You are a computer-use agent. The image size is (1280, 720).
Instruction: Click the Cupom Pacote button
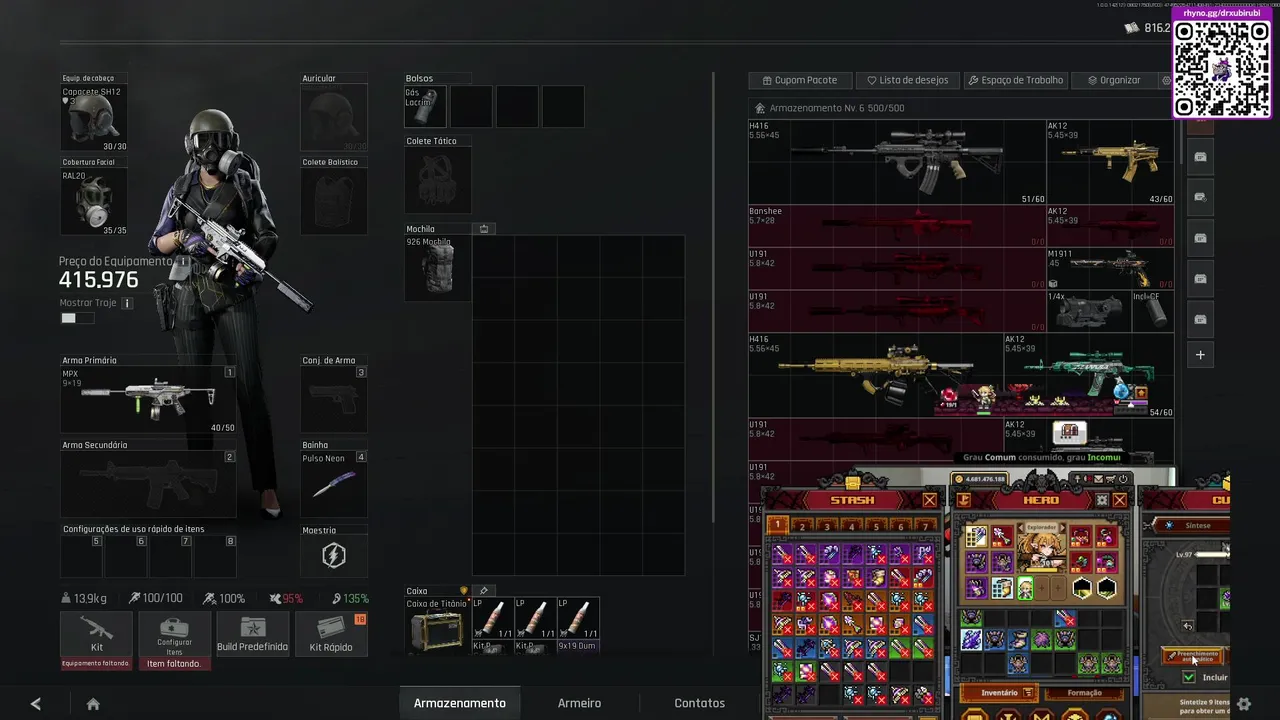pyautogui.click(x=800, y=80)
